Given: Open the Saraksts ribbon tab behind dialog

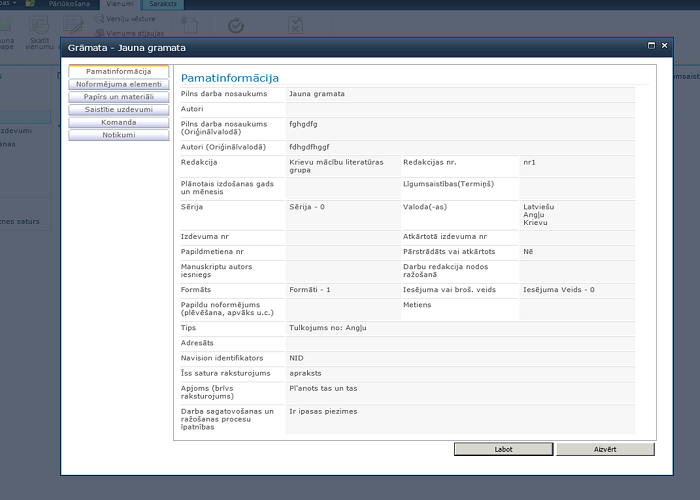Looking at the screenshot, I should [x=163, y=4].
